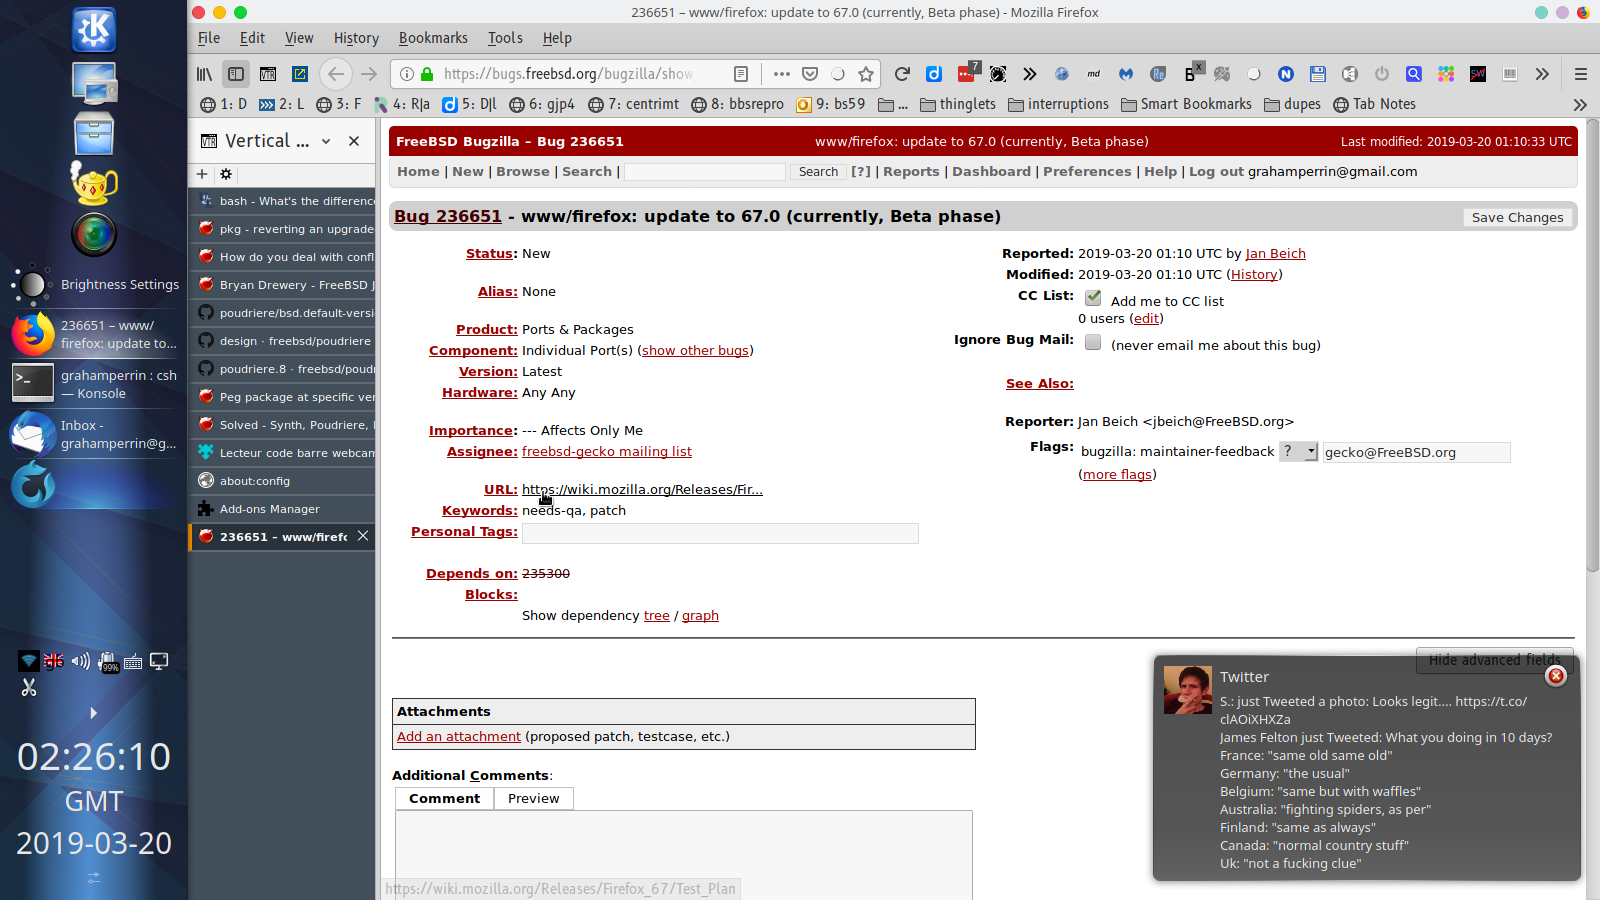The image size is (1600, 900).
Task: Click the gecko@FreeBSD.org requestee field
Action: coord(1416,453)
